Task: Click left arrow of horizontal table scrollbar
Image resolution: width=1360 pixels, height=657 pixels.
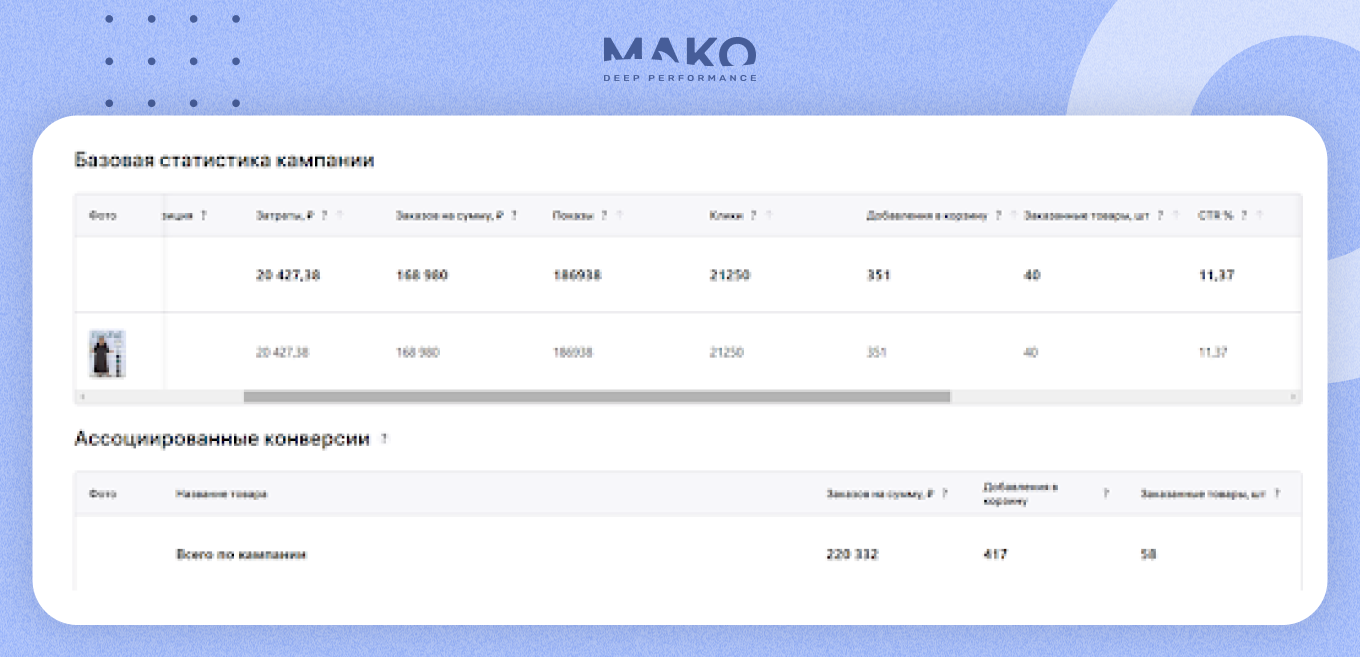Action: 81,397
